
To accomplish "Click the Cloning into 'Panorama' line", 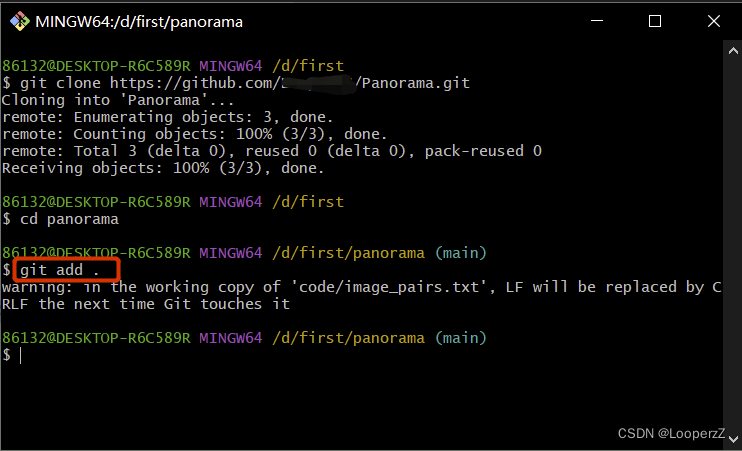I will click(118, 100).
